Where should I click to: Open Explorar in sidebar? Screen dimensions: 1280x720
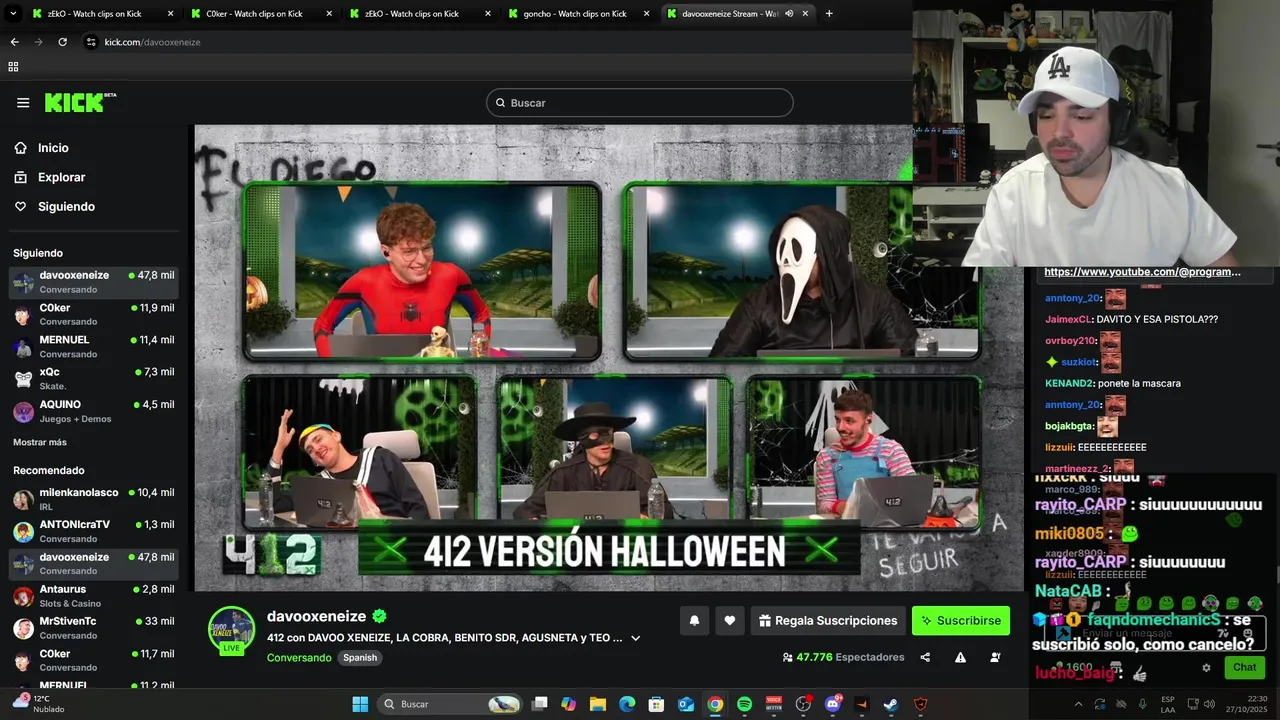[61, 177]
